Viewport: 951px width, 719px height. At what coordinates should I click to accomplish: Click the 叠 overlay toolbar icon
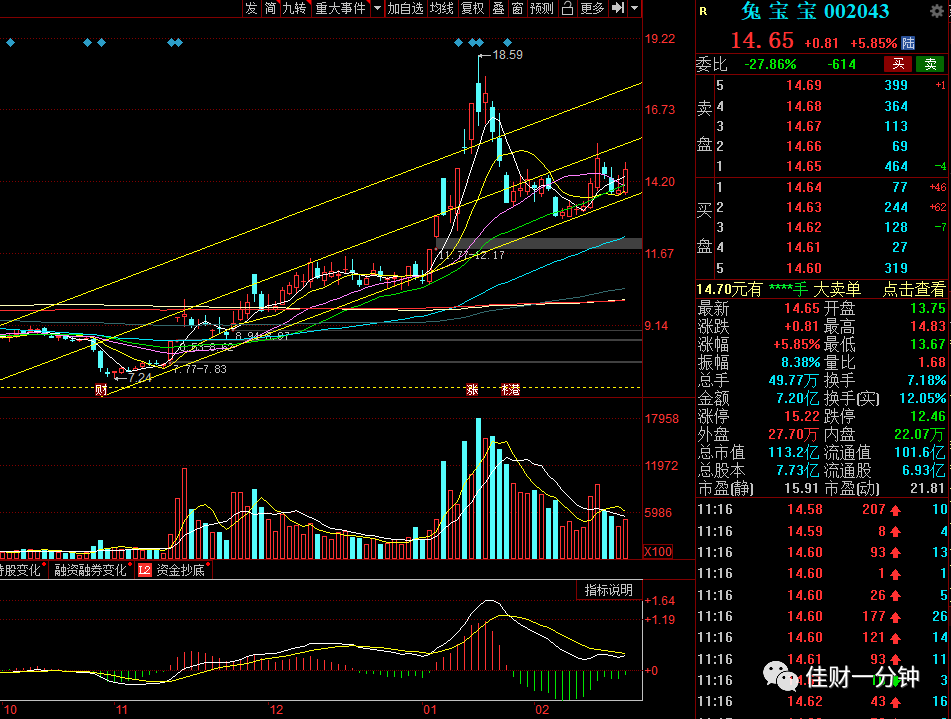[498, 8]
